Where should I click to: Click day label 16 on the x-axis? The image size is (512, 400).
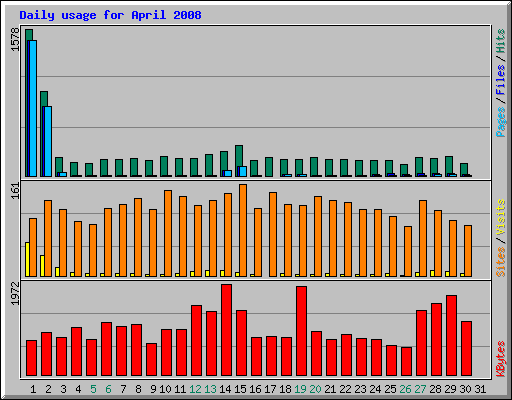255,389
